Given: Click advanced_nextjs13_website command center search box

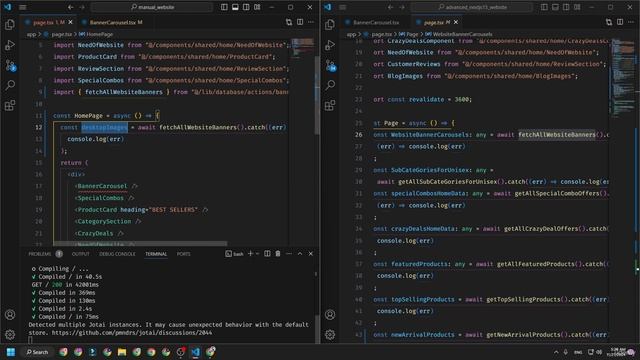Looking at the screenshot, I should [x=472, y=7].
